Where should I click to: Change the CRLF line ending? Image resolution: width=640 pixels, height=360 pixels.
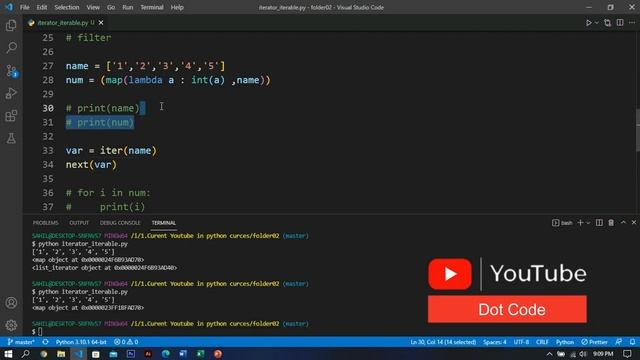tap(542, 342)
